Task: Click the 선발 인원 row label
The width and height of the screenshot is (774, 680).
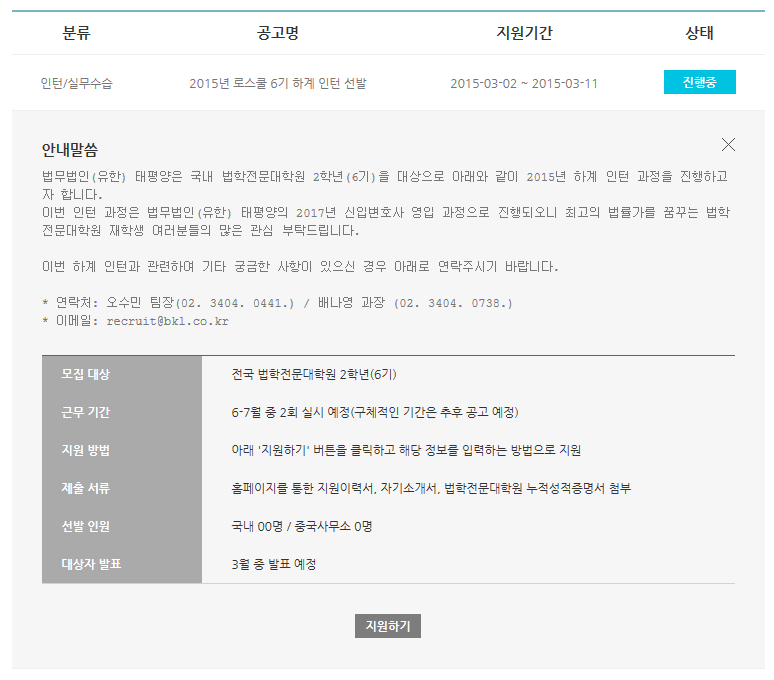Action: click(85, 526)
